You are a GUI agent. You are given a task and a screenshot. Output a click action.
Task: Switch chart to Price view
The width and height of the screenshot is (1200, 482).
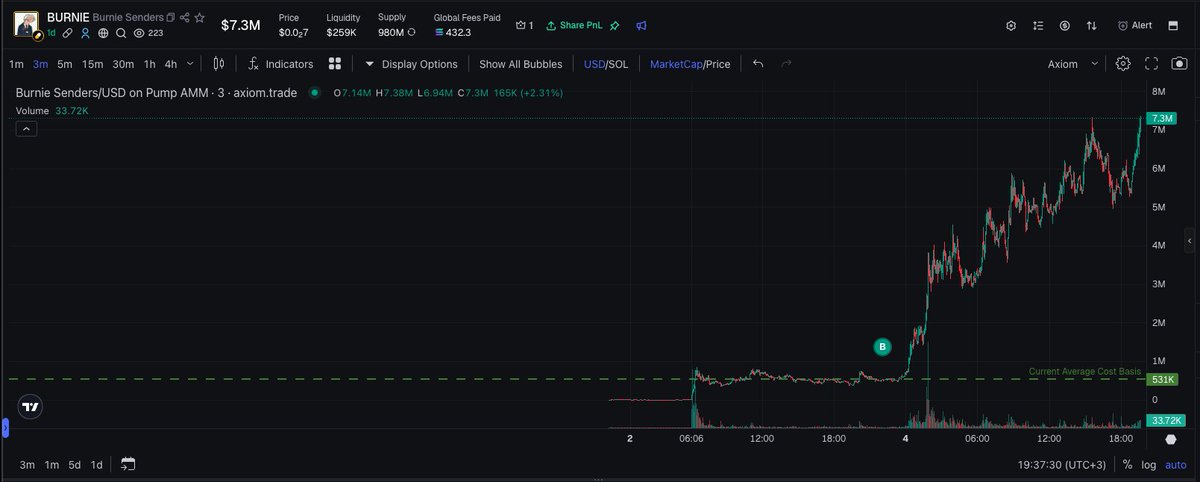pos(717,64)
